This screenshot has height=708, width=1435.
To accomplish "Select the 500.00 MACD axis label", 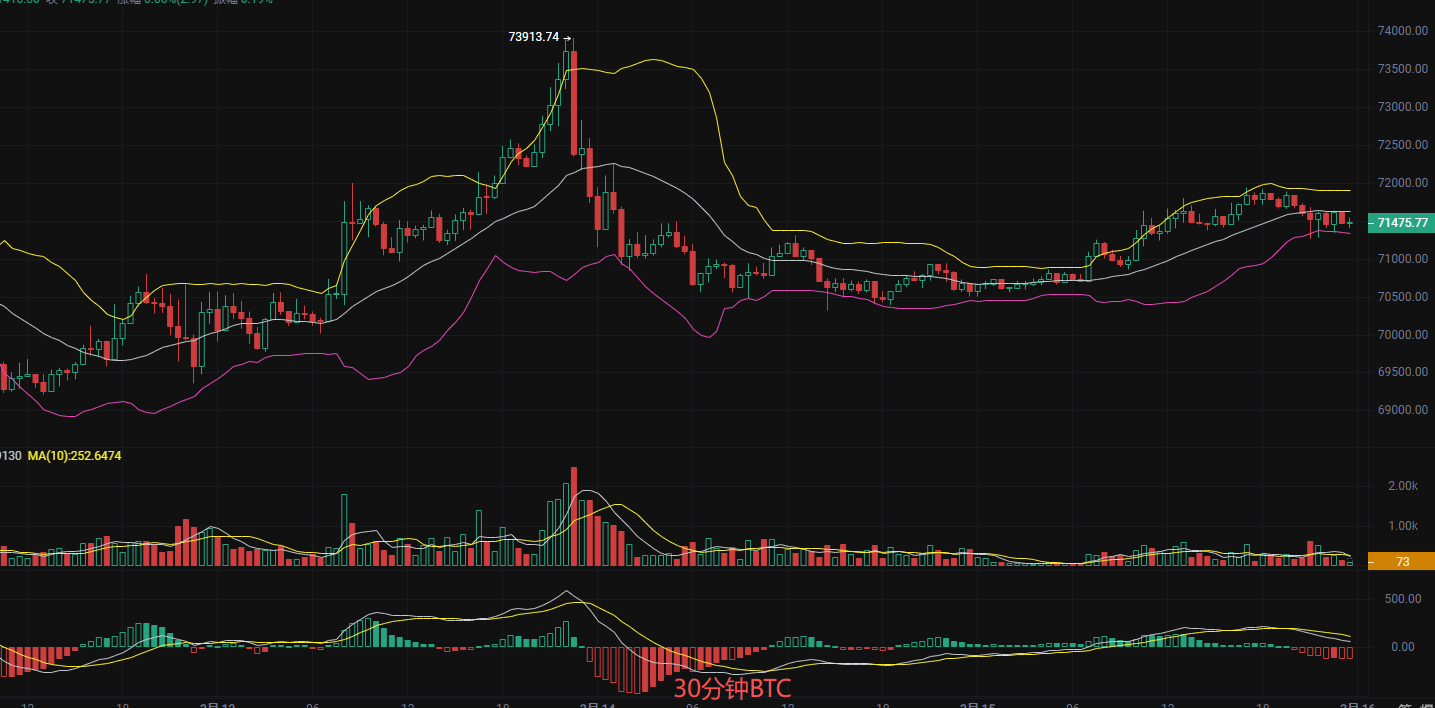I will click(x=1401, y=599).
